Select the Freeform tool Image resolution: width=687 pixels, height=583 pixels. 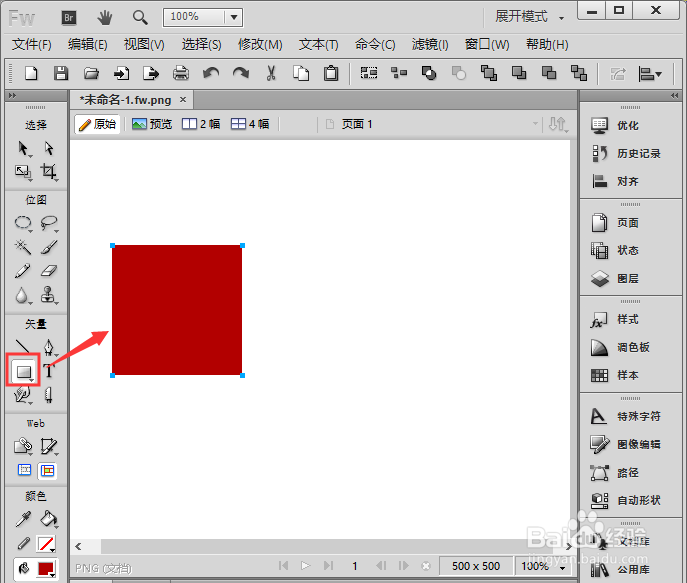click(x=23, y=395)
